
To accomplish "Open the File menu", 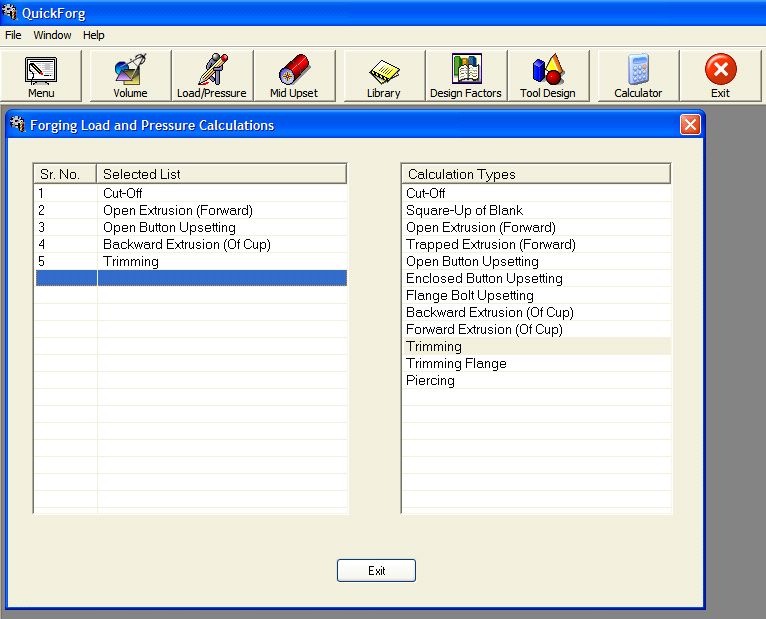I will (13, 35).
